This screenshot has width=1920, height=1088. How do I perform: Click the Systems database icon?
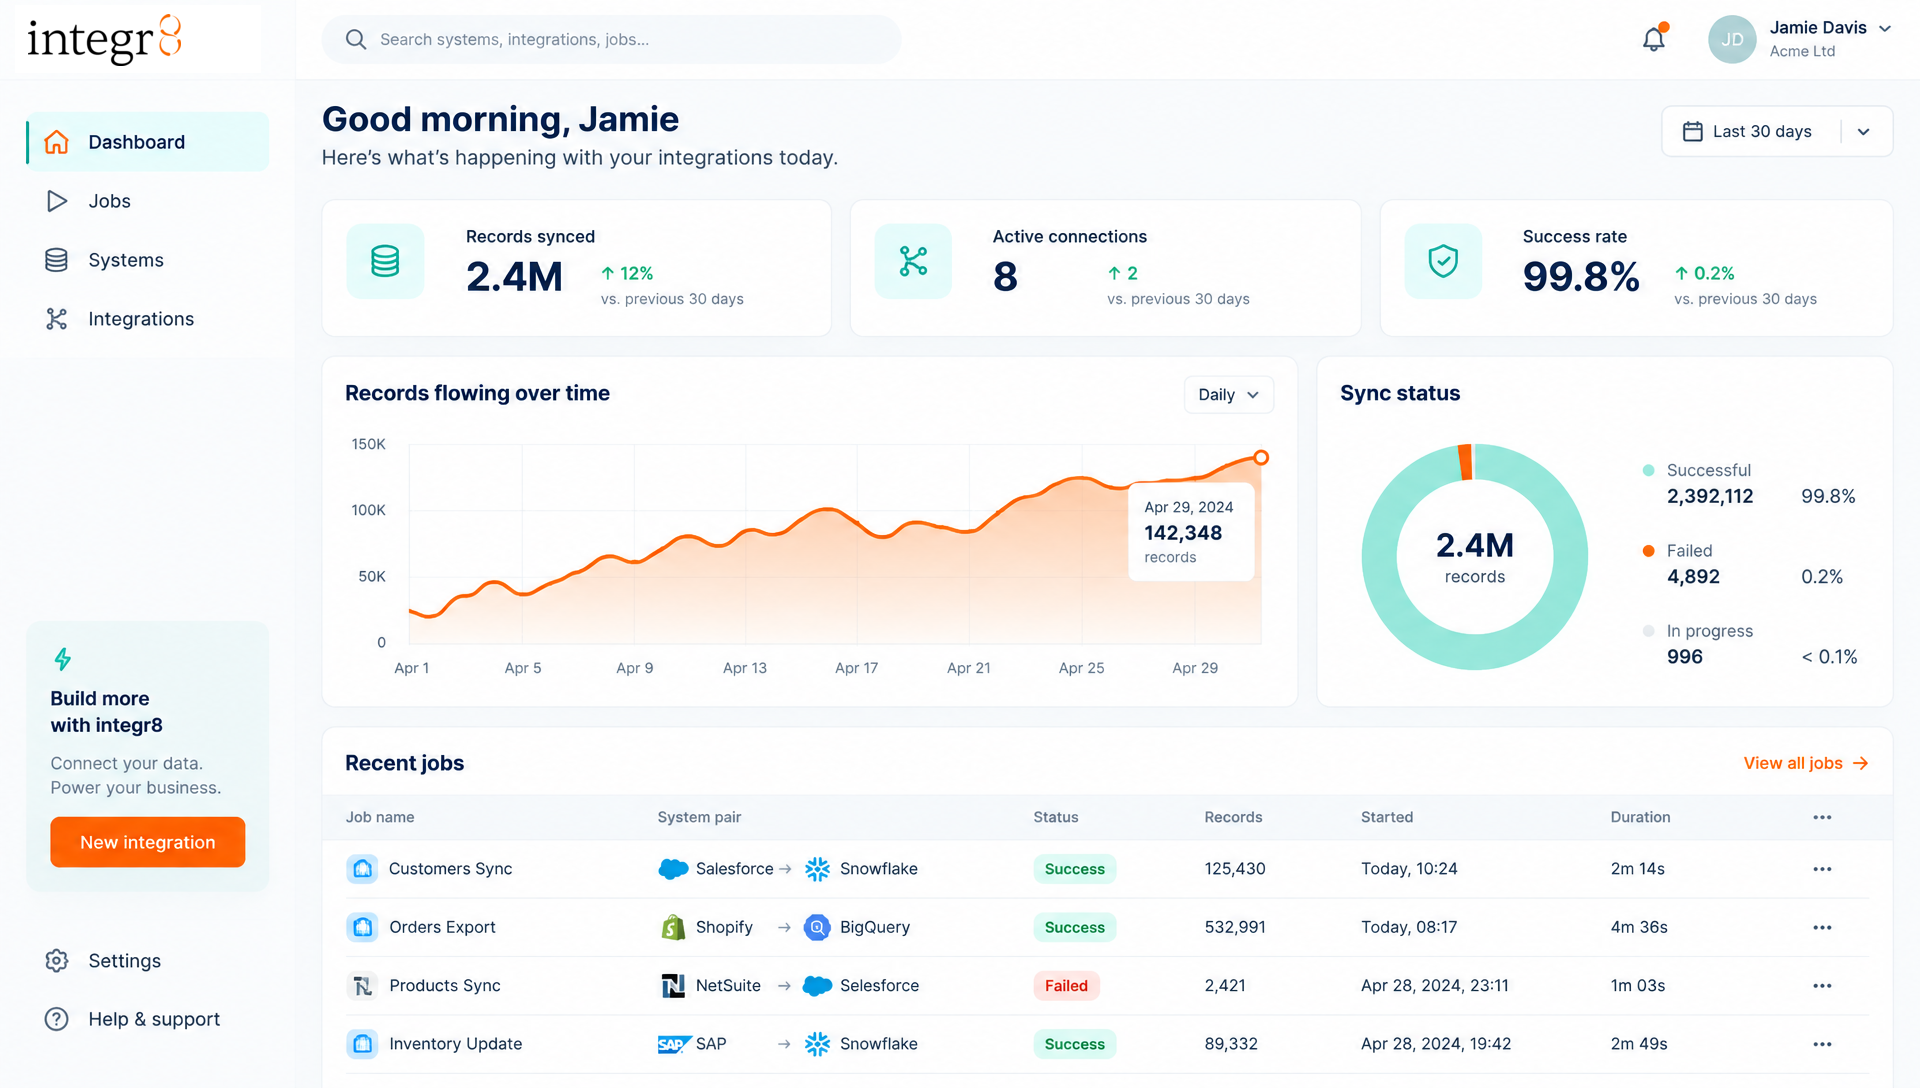(57, 260)
